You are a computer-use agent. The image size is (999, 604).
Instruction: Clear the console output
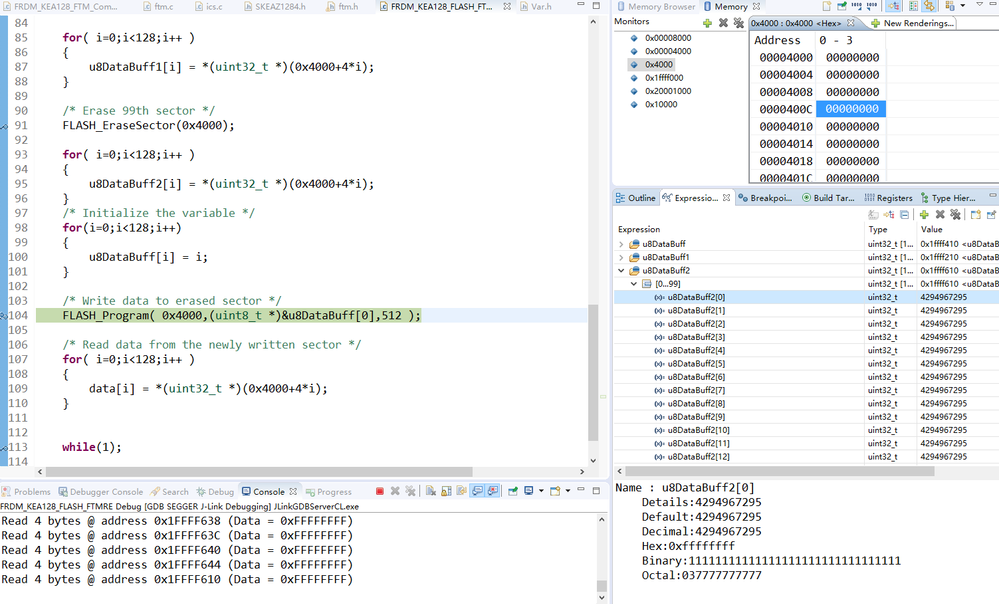pyautogui.click(x=431, y=491)
